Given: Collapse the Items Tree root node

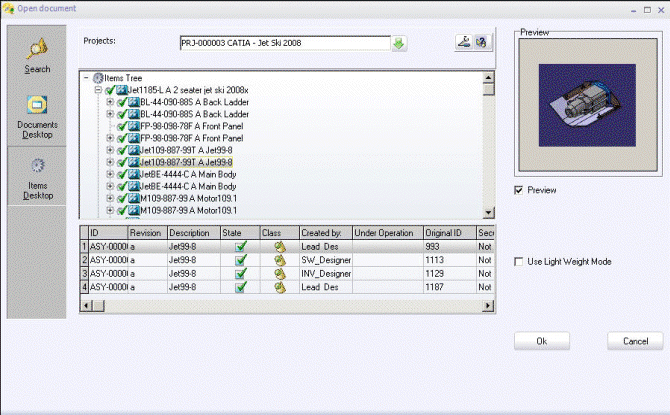Looking at the screenshot, I should [87, 78].
